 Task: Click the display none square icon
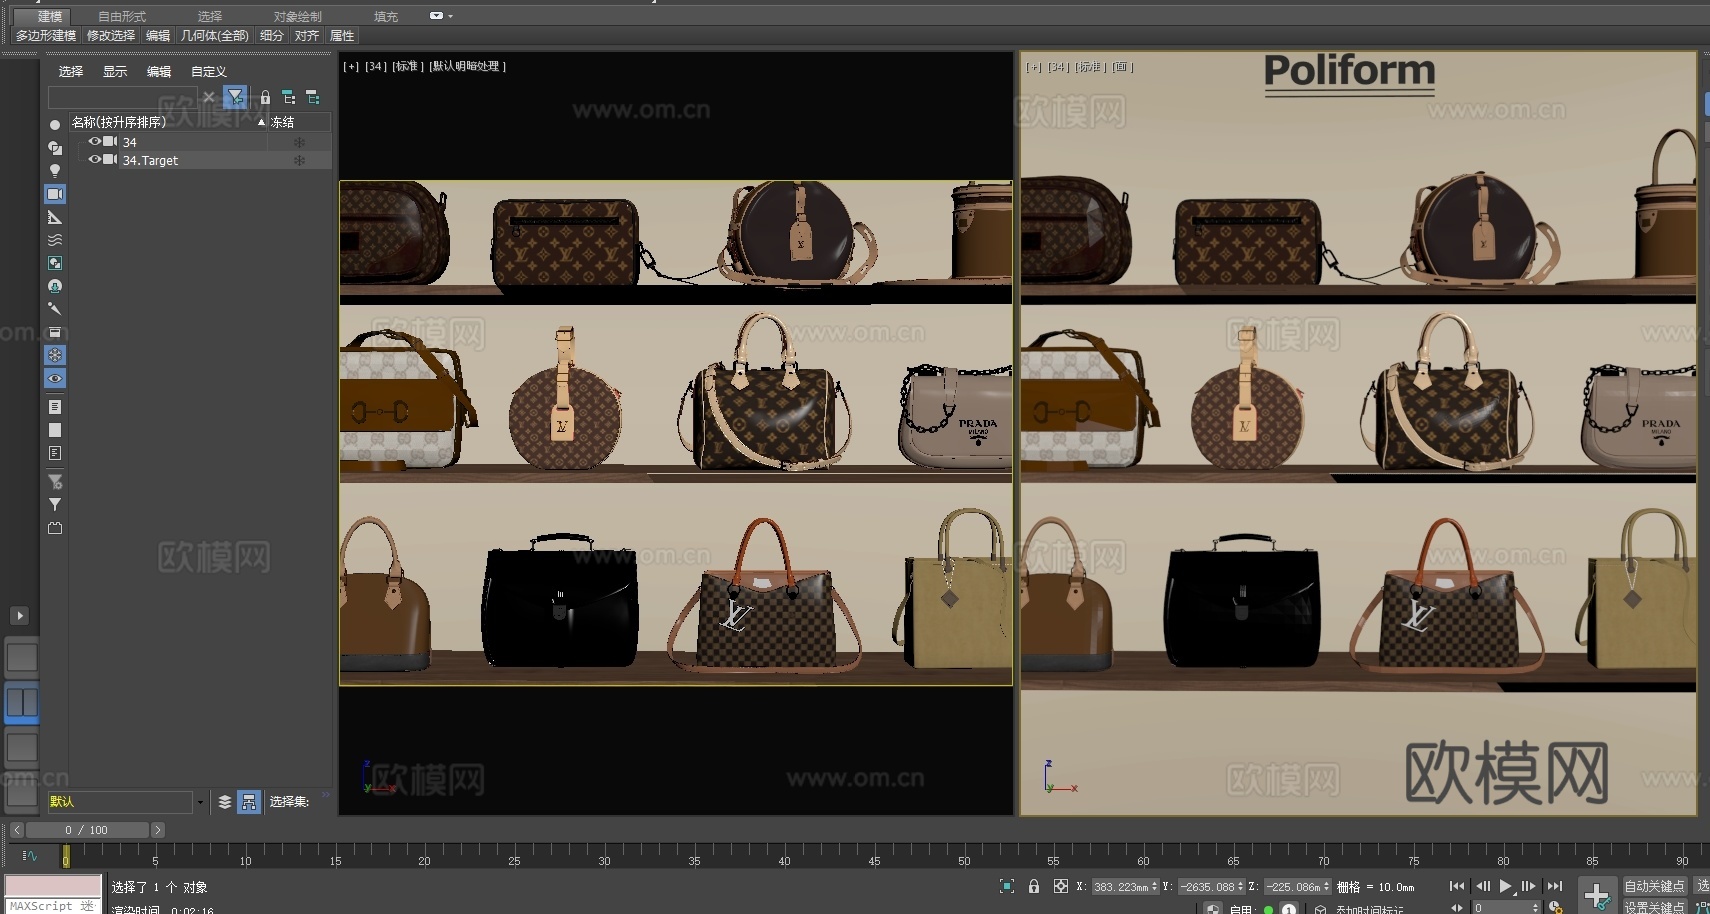pyautogui.click(x=55, y=430)
